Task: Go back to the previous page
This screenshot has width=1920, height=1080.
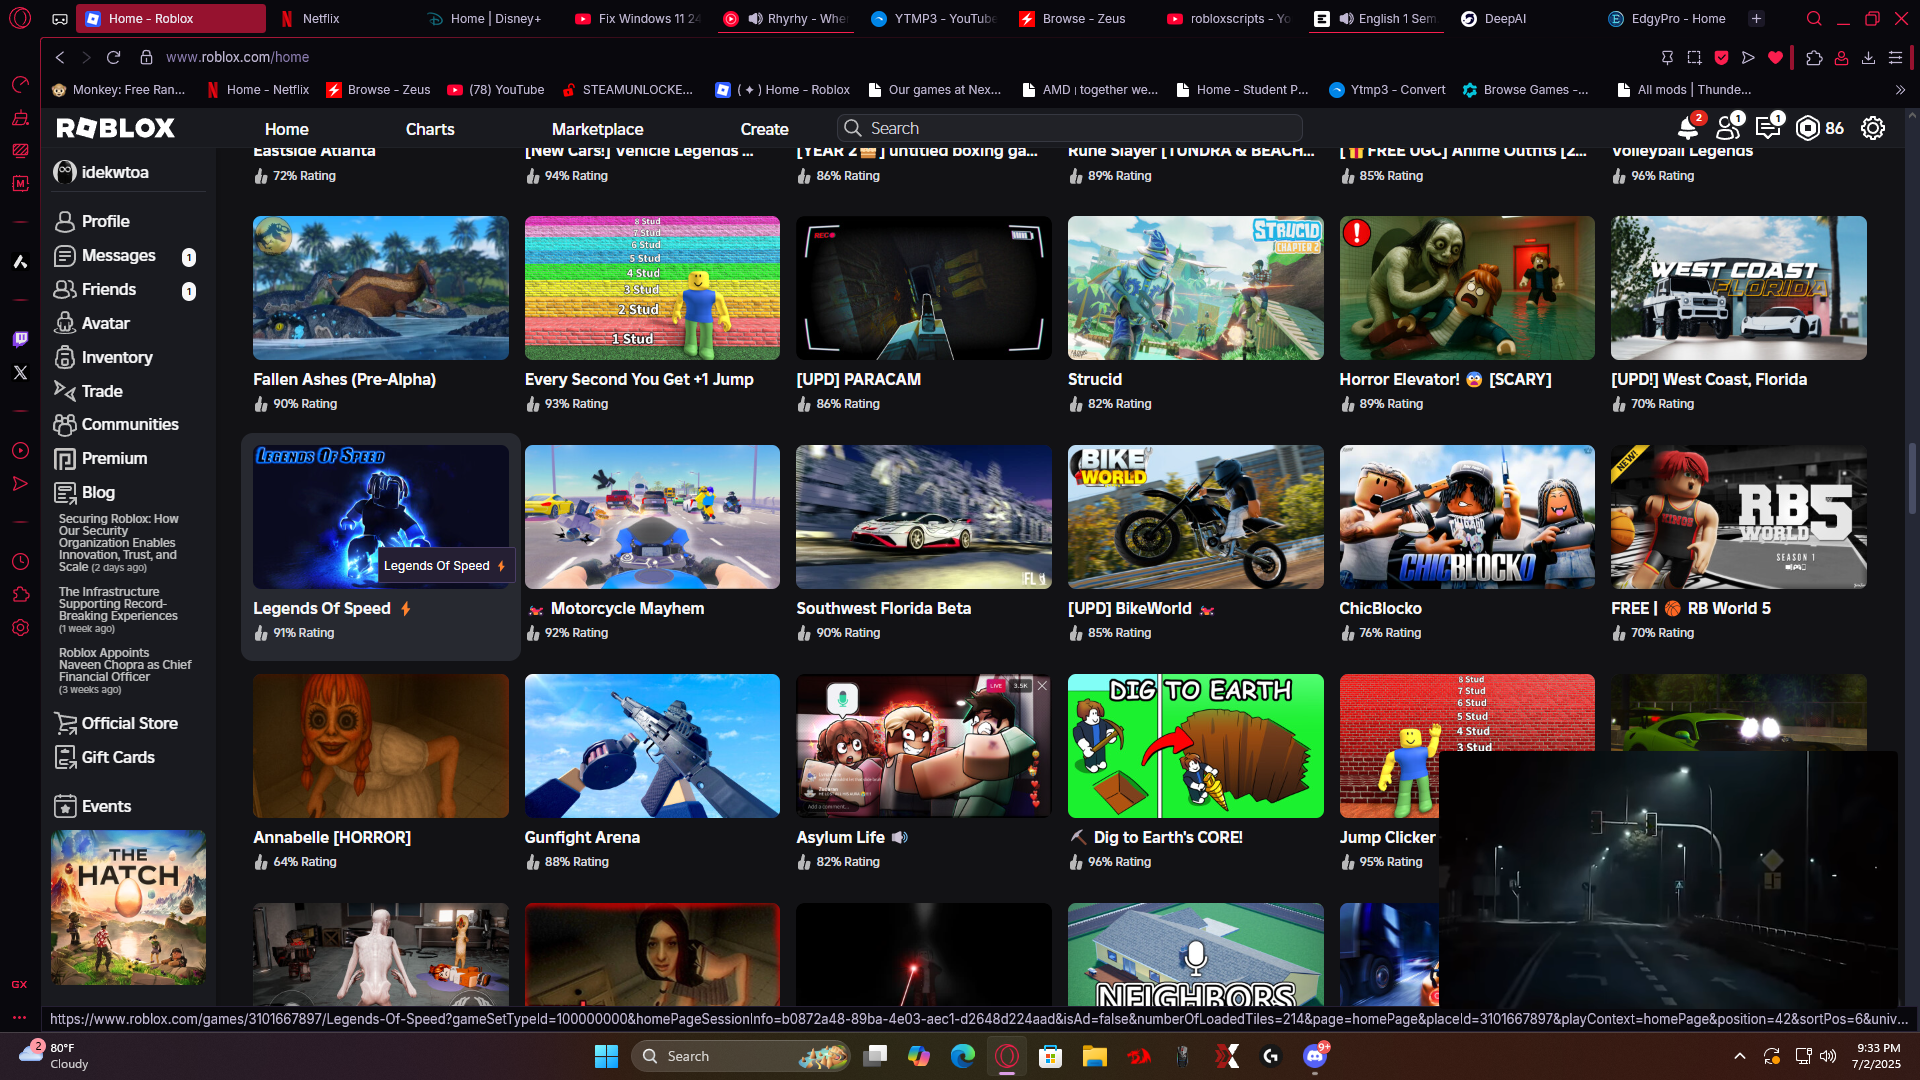Action: [60, 57]
